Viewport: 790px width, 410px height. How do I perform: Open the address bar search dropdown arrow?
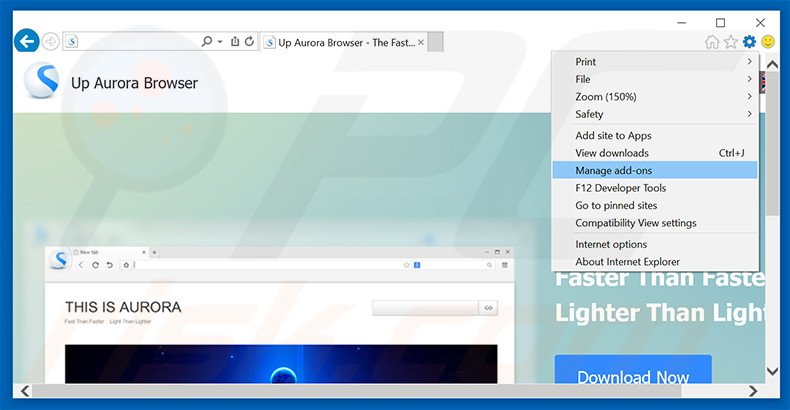(220, 42)
